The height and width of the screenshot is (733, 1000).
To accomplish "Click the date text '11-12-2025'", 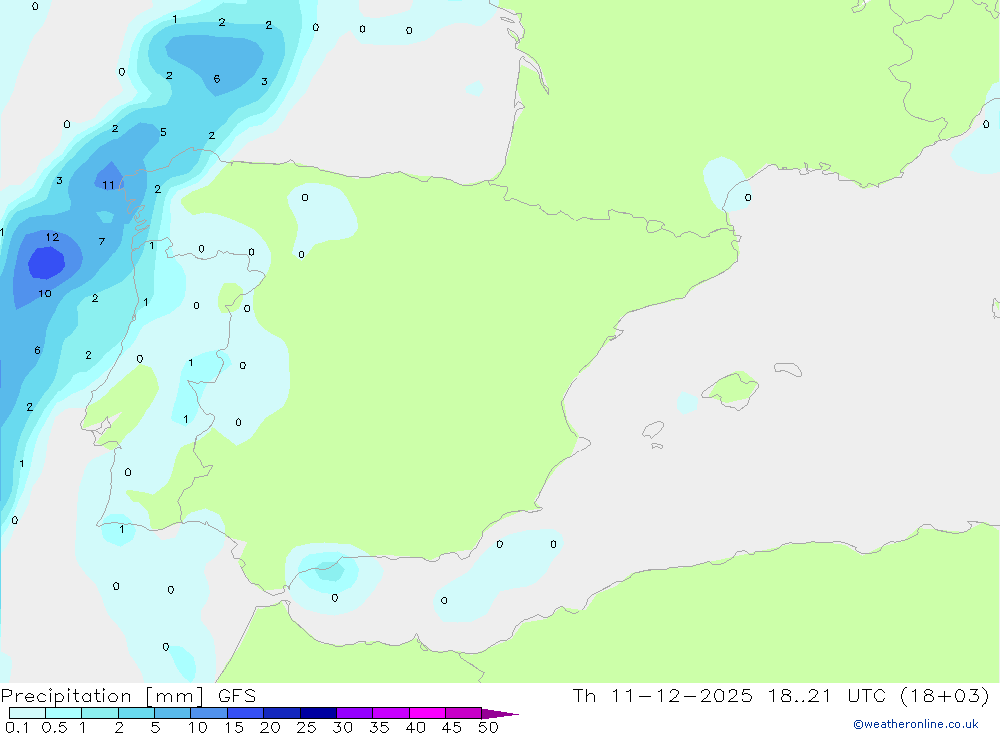I will [682, 696].
